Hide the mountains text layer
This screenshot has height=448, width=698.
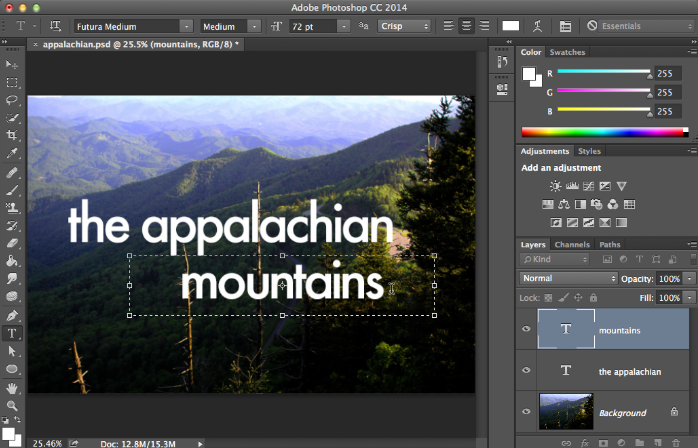[x=526, y=328]
